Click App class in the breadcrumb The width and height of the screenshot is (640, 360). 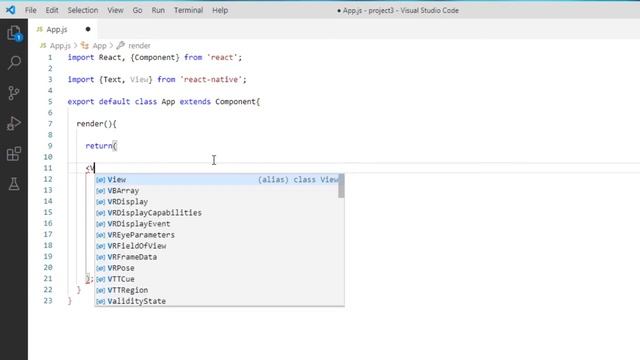(x=99, y=46)
